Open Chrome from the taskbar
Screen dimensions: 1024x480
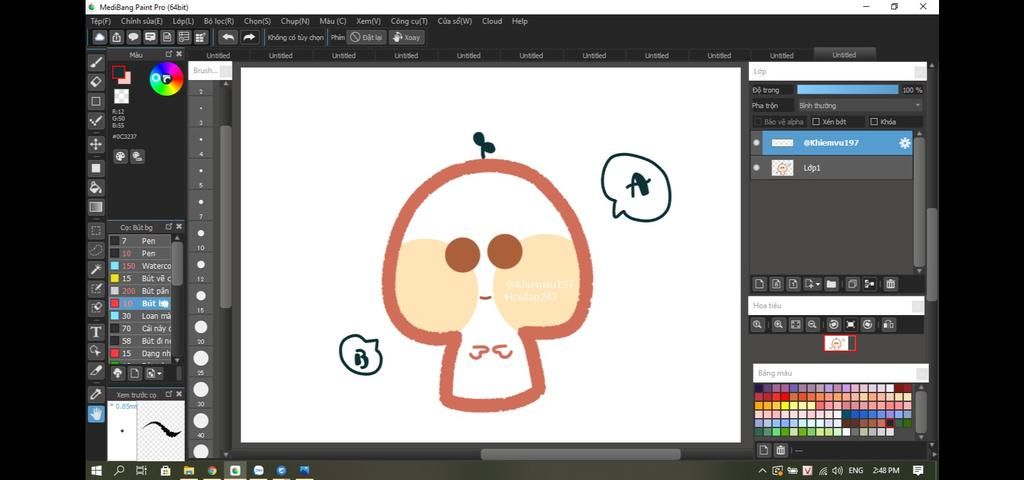(212, 470)
